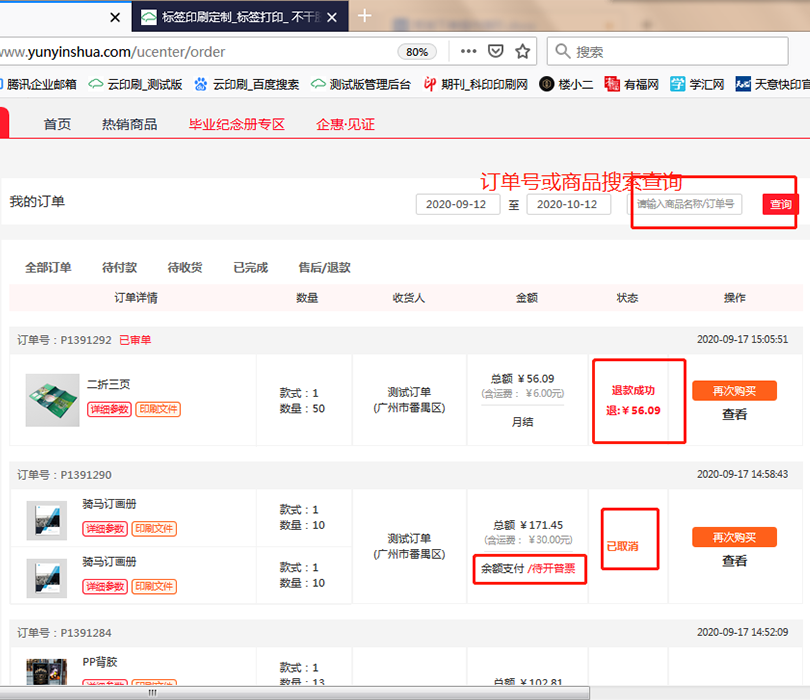The width and height of the screenshot is (810, 700).
Task: Select the 售后/退款 order tab
Action: [x=324, y=267]
